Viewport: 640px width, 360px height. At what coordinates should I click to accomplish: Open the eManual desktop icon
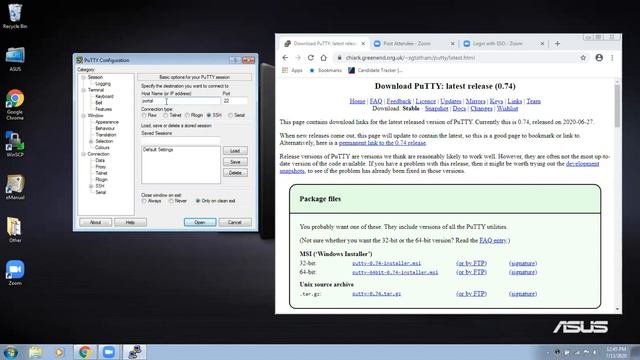click(x=15, y=187)
